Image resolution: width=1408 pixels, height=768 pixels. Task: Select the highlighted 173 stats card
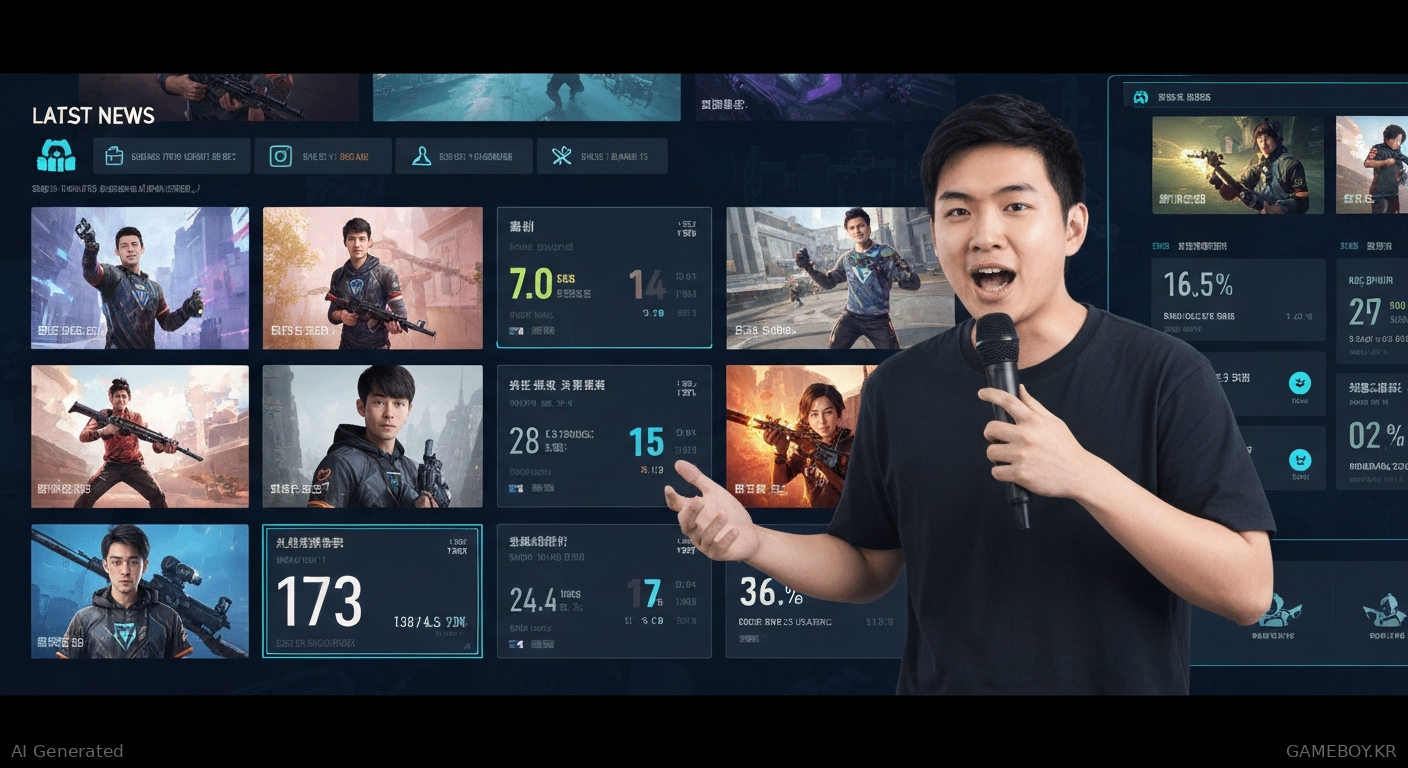[x=372, y=591]
